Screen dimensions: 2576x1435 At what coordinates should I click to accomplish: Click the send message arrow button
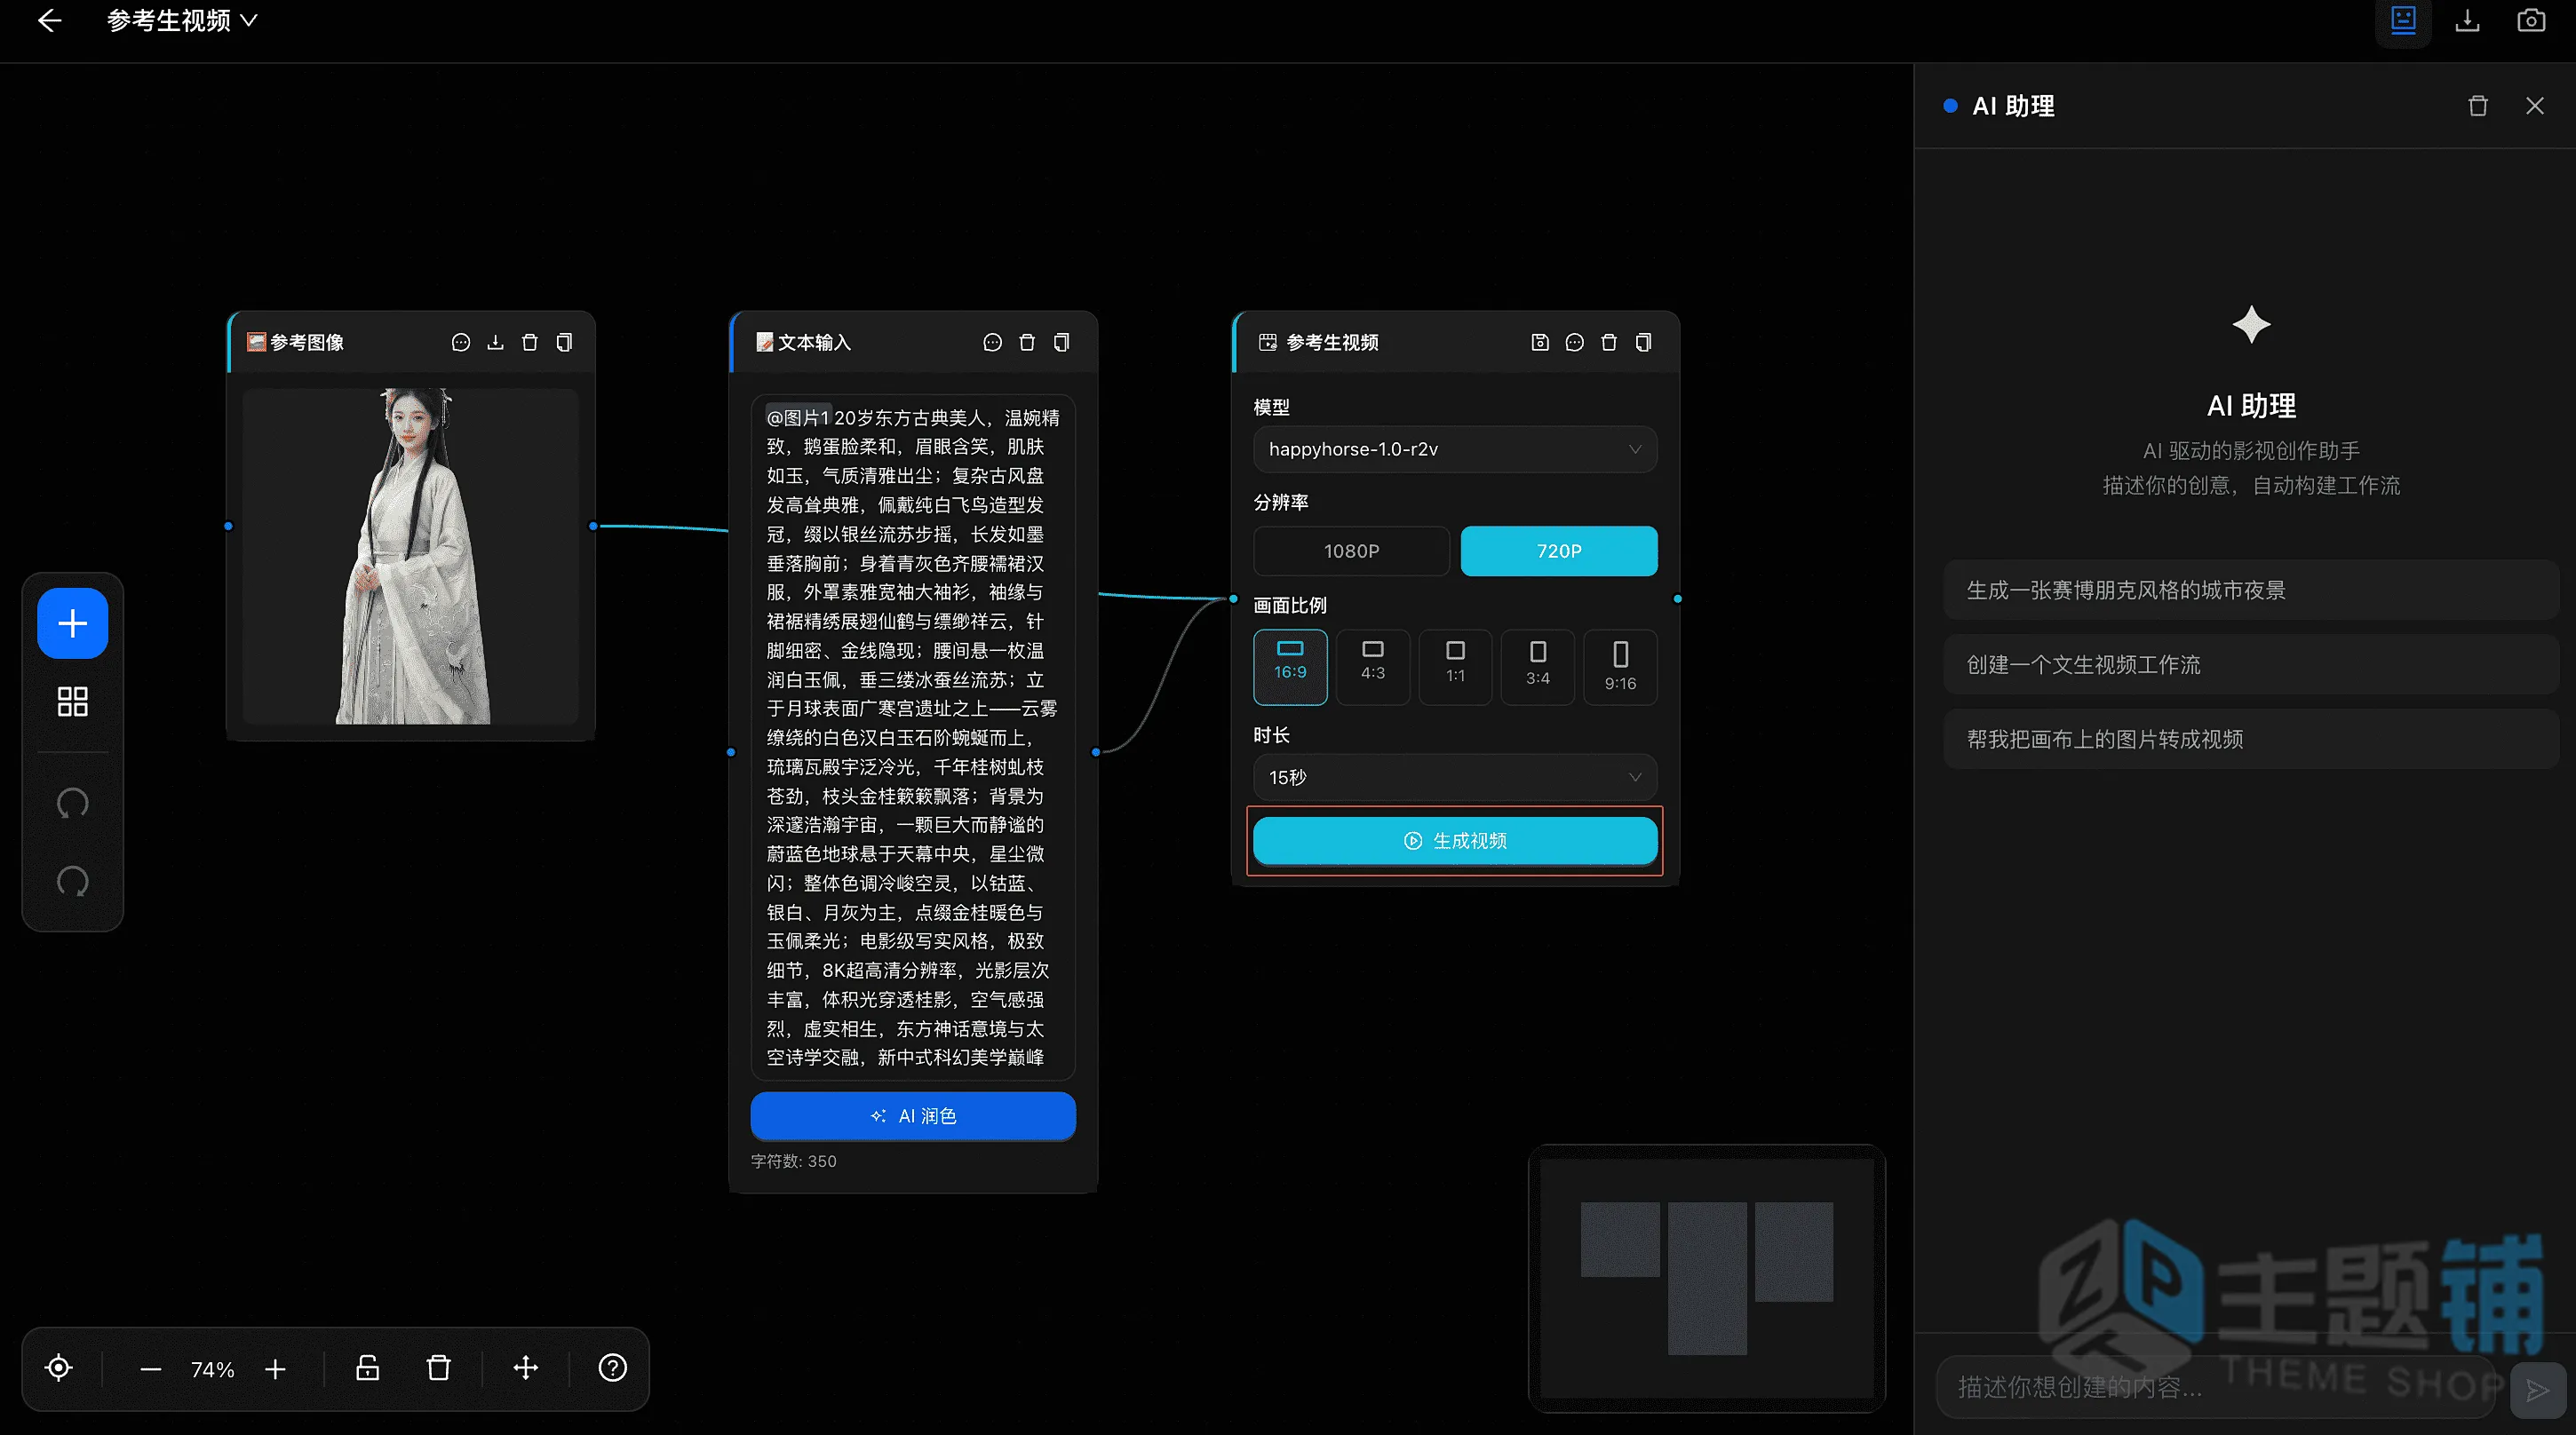2537,1390
